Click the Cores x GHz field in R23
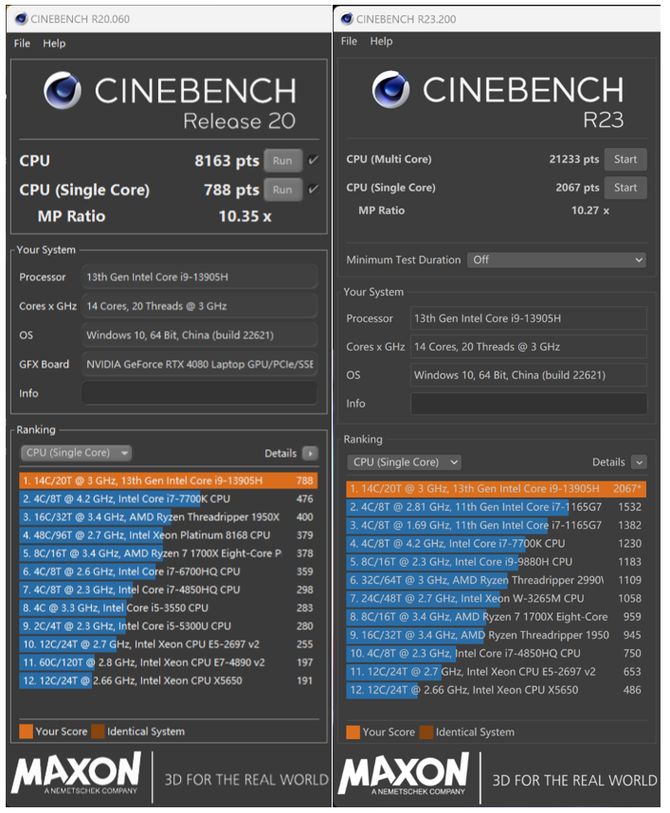 [529, 347]
